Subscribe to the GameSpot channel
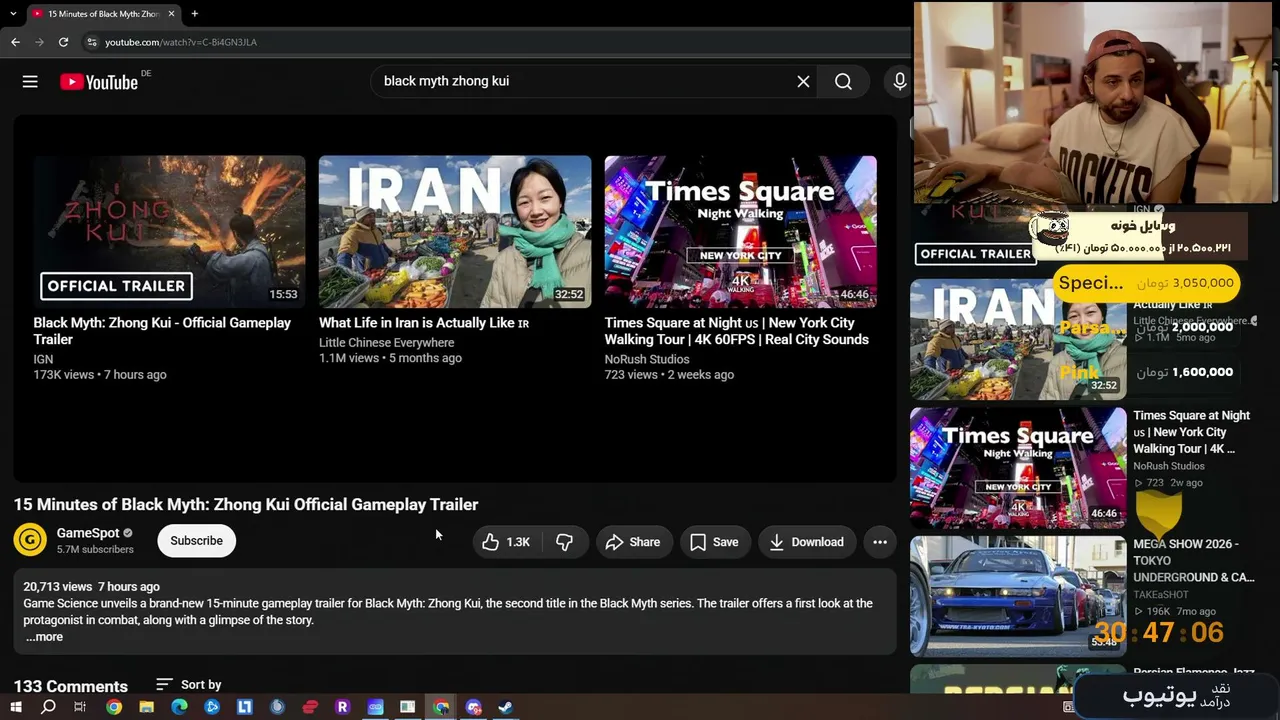1280x720 pixels. 196,541
